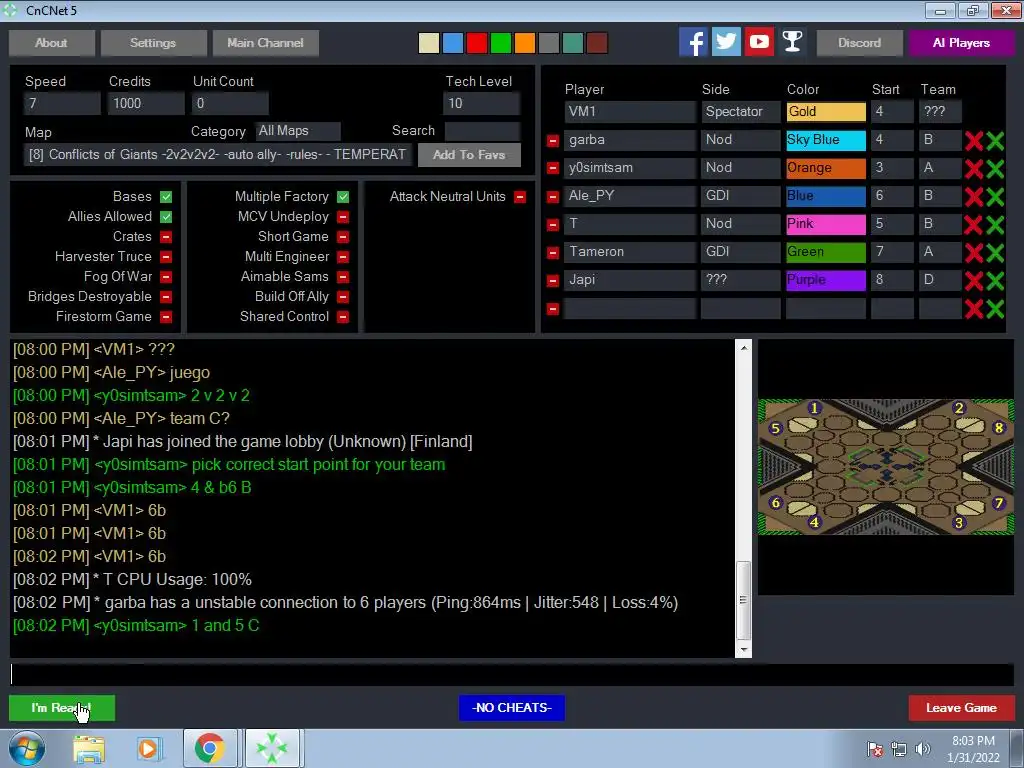Switch to Google Chrome in the taskbar
The height and width of the screenshot is (768, 1024).
(209, 748)
